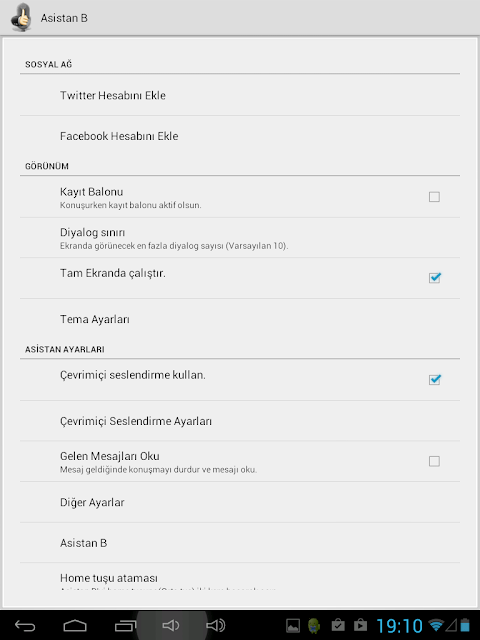This screenshot has height=640, width=480.
Task: Tap the home navigation icon
Action: tap(75, 625)
